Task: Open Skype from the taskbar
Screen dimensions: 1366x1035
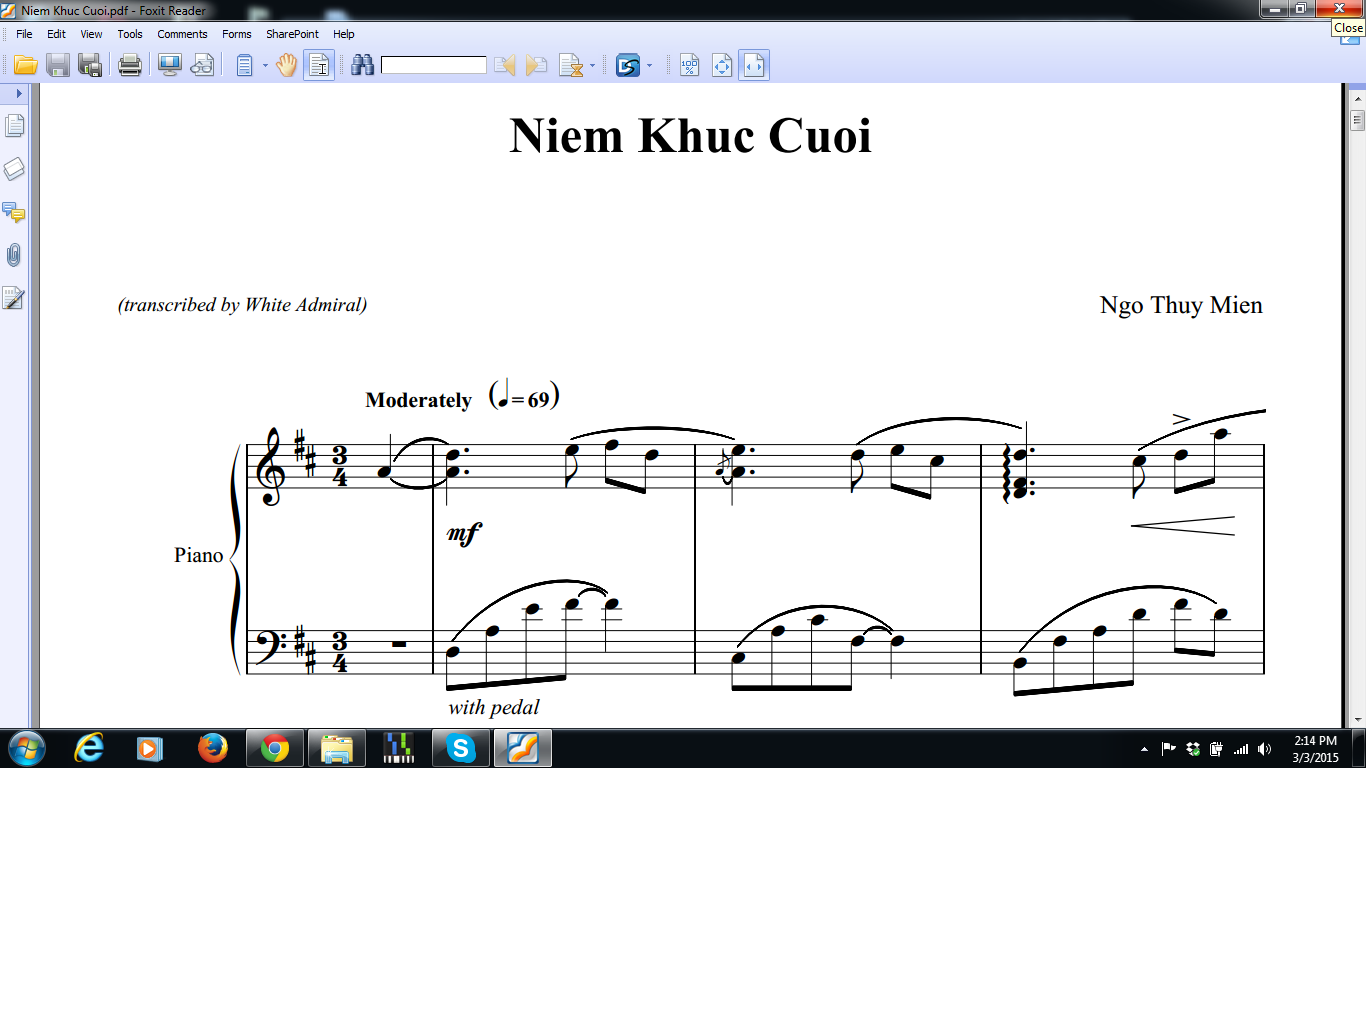Action: (x=461, y=748)
